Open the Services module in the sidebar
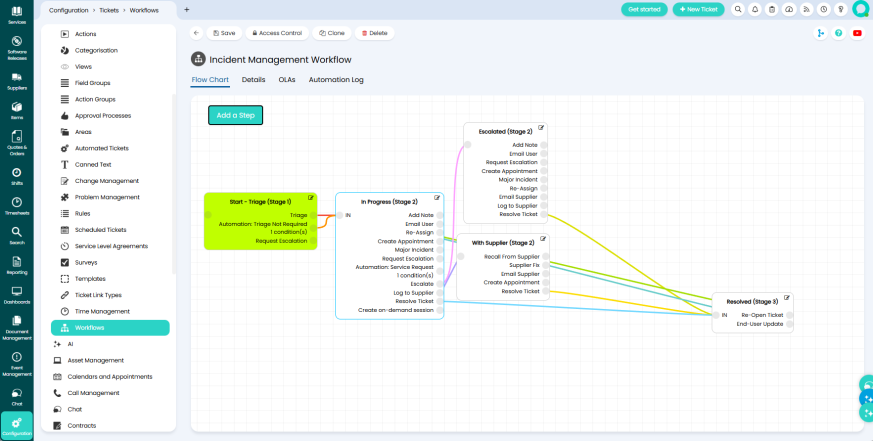The height and width of the screenshot is (441, 873). [x=17, y=15]
